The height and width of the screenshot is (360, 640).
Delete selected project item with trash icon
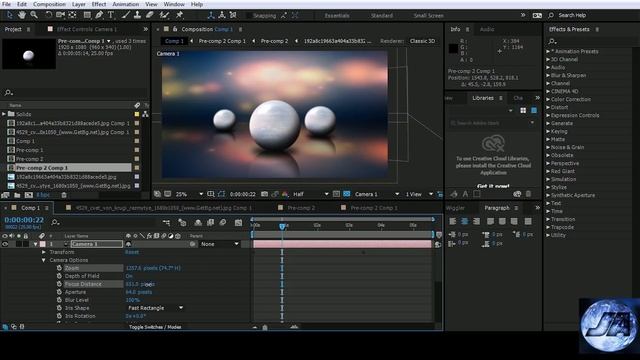pyautogui.click(x=64, y=195)
